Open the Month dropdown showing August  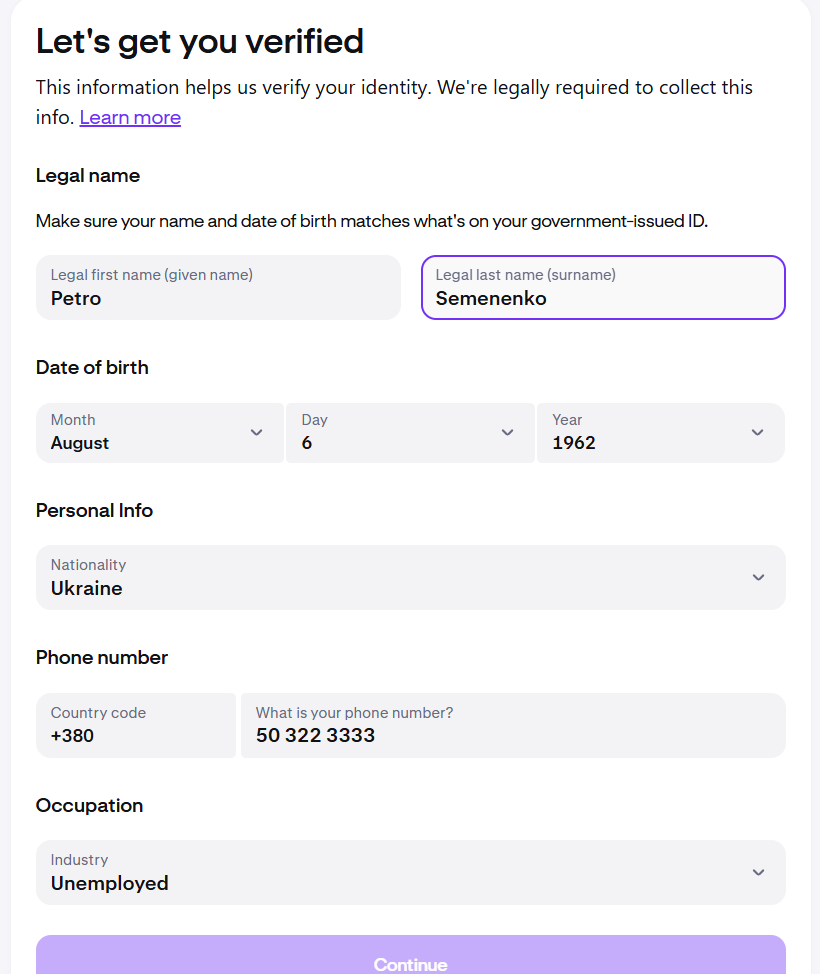click(x=150, y=433)
